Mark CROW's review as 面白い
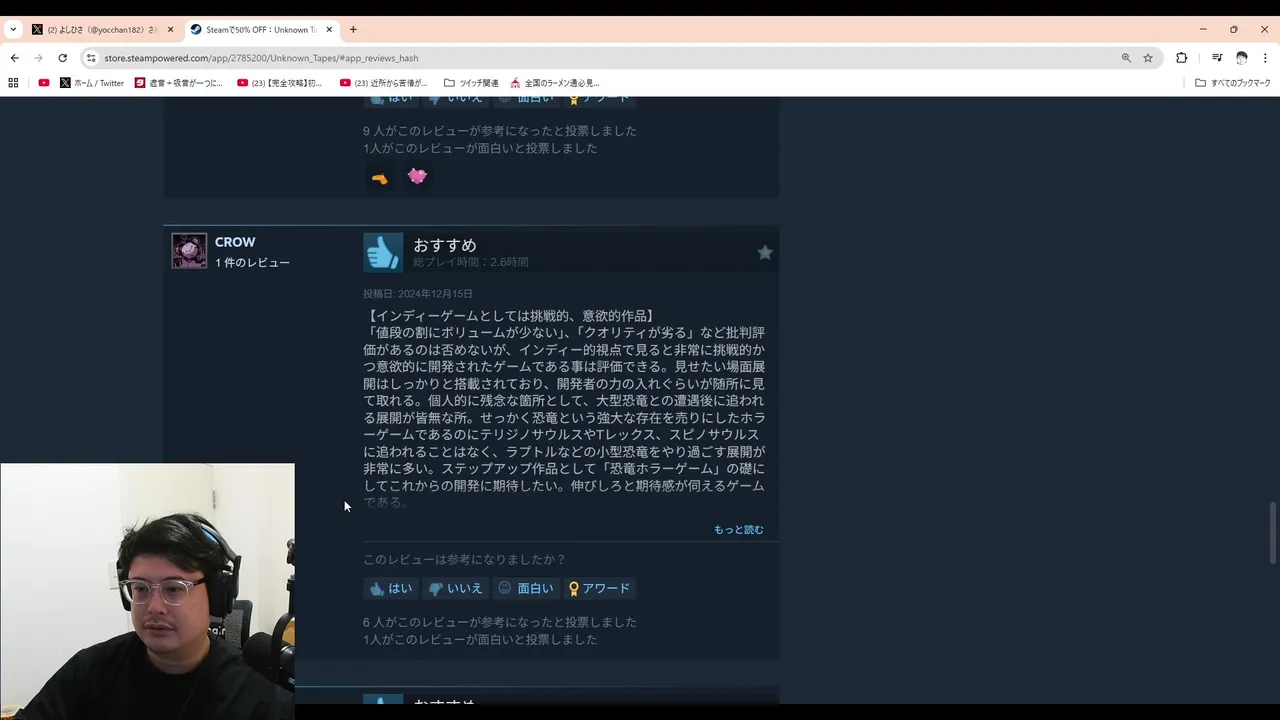The width and height of the screenshot is (1280, 720). [x=525, y=588]
